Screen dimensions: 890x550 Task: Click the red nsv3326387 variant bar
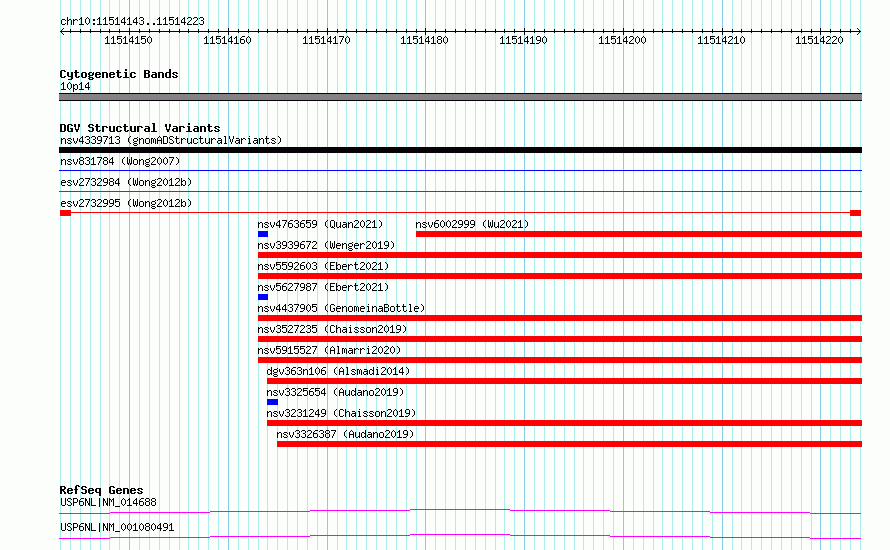click(x=569, y=444)
